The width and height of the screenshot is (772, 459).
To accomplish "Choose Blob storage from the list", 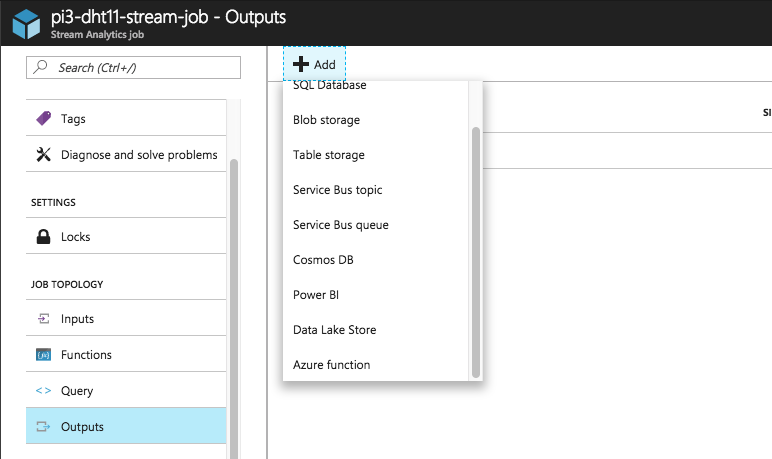I will [376, 120].
